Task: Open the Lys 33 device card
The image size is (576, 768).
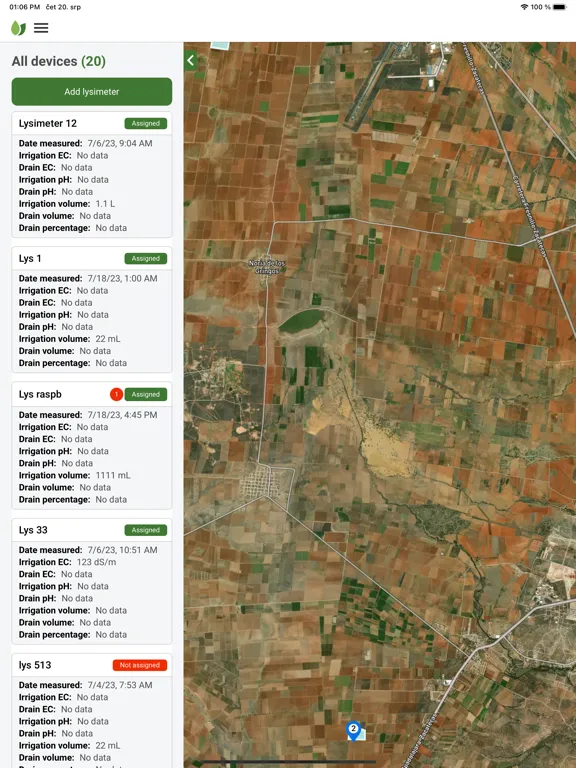Action: (x=92, y=581)
